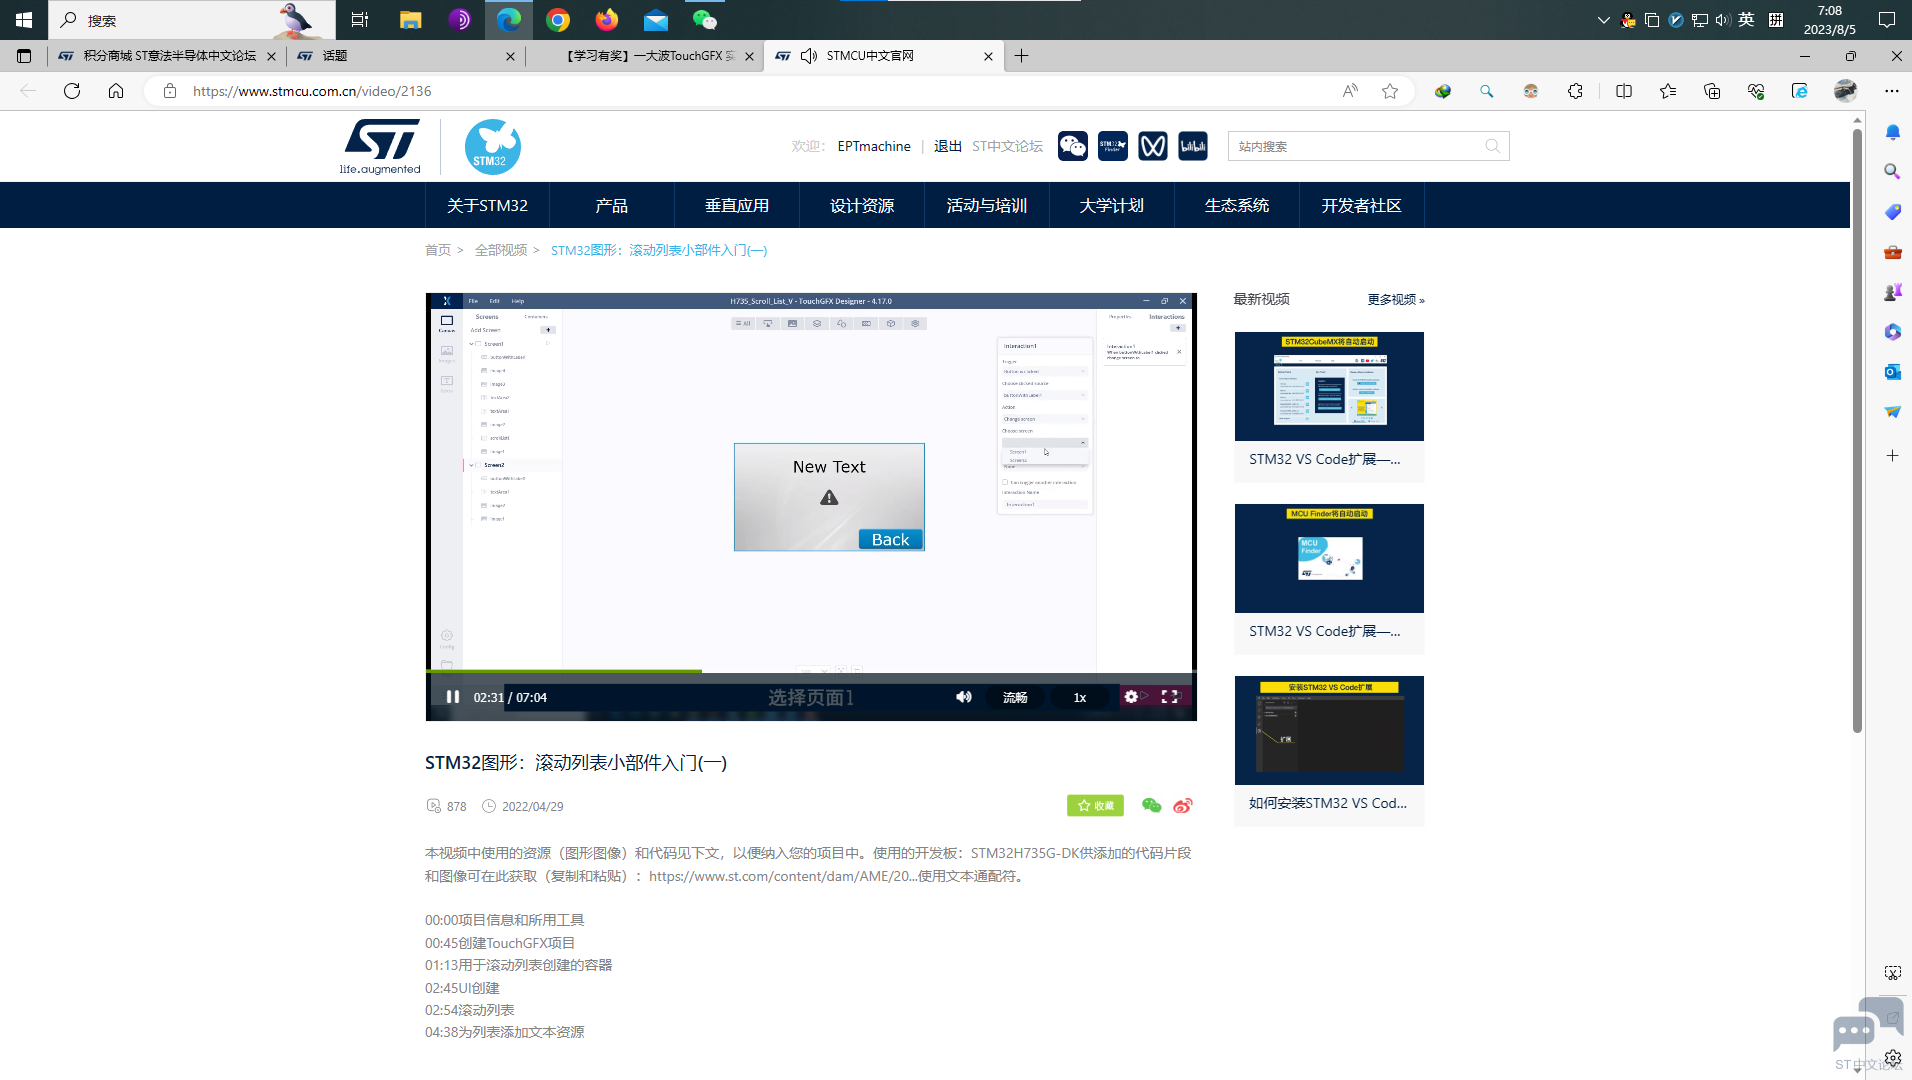
Task: Open the Bilibili icon in the site header
Action: coord(1193,146)
